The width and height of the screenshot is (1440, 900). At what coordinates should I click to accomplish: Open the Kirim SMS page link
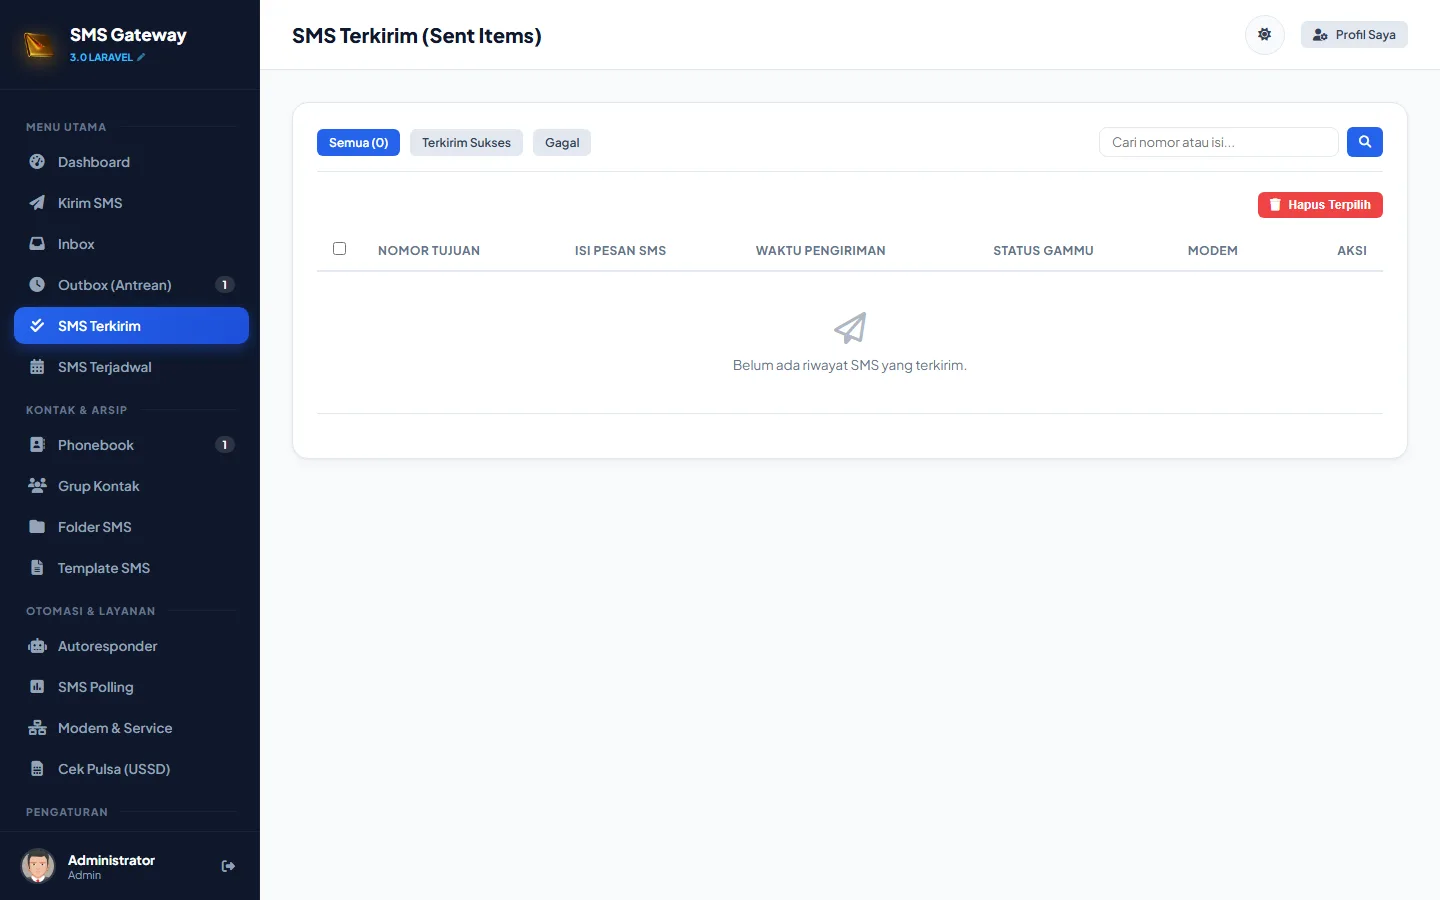coord(131,203)
